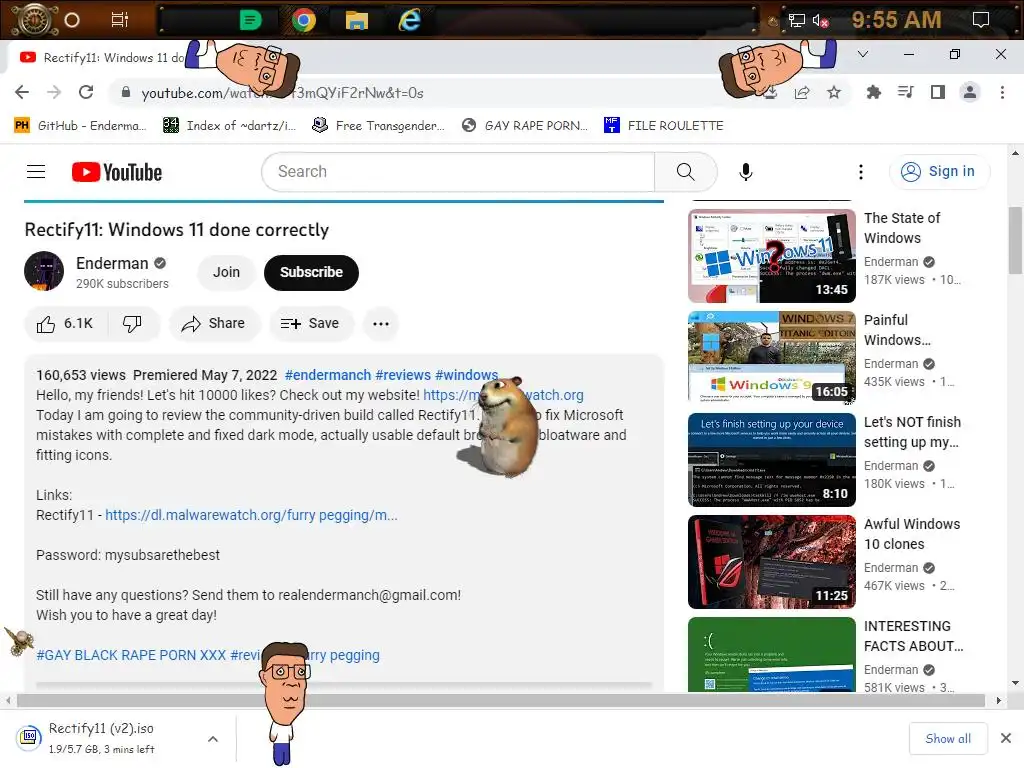Viewport: 1024px width, 768px height.
Task: Unmute the muted volume tray icon
Action: (x=820, y=21)
